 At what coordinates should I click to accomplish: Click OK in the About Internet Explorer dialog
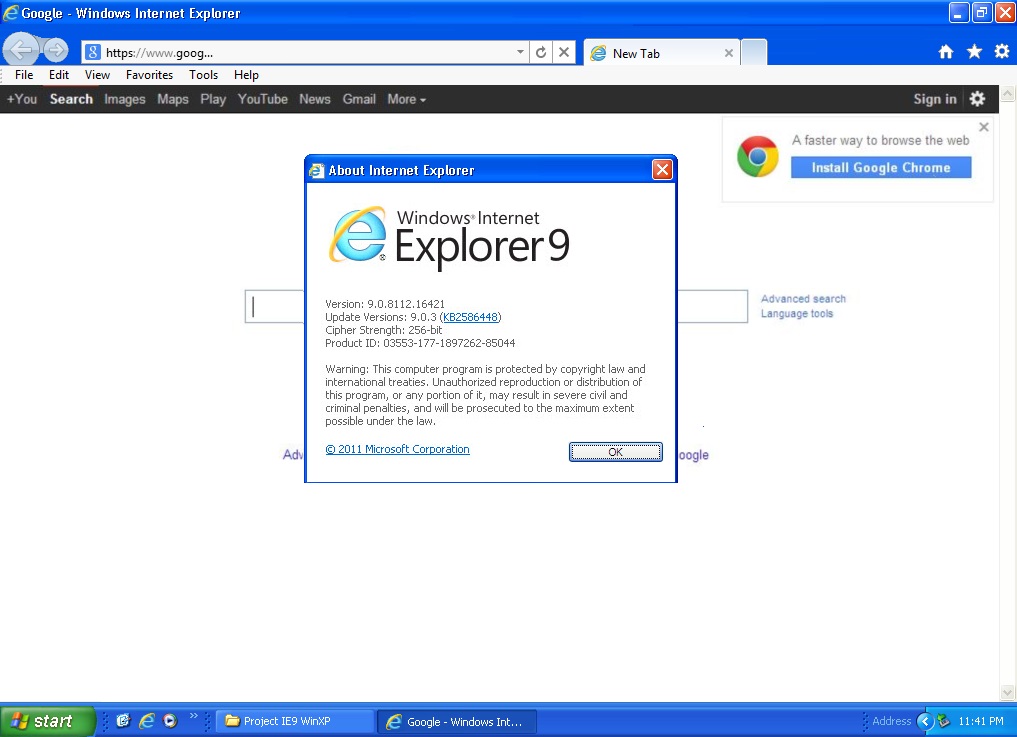click(x=616, y=452)
